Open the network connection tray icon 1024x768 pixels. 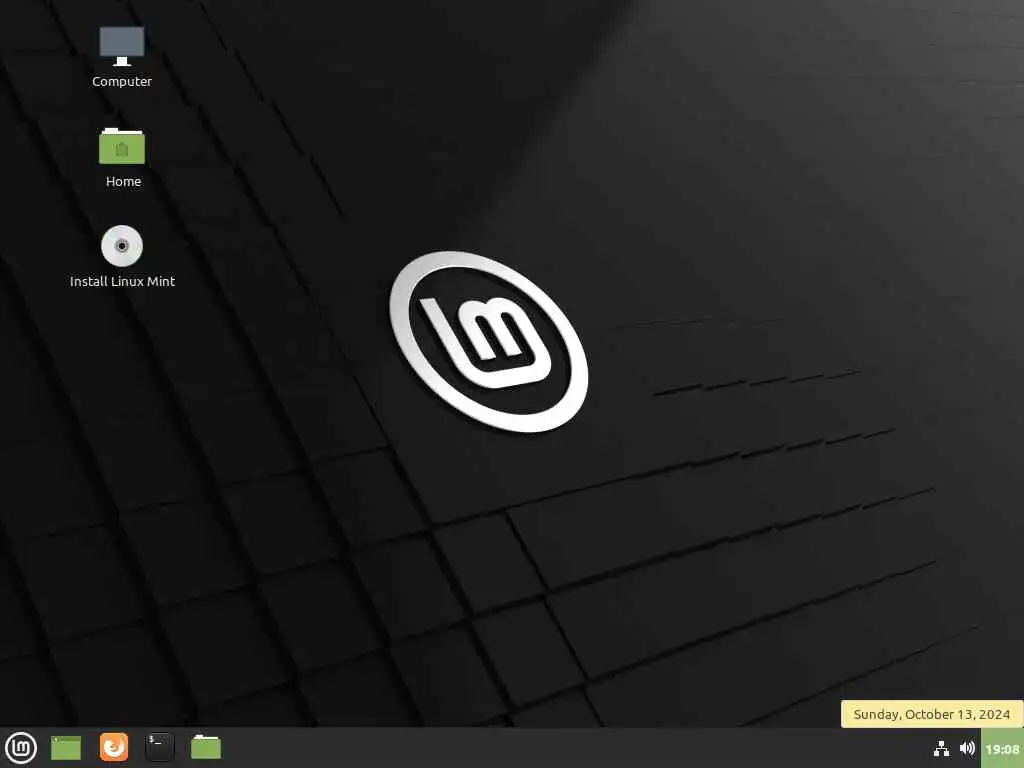[x=941, y=748]
